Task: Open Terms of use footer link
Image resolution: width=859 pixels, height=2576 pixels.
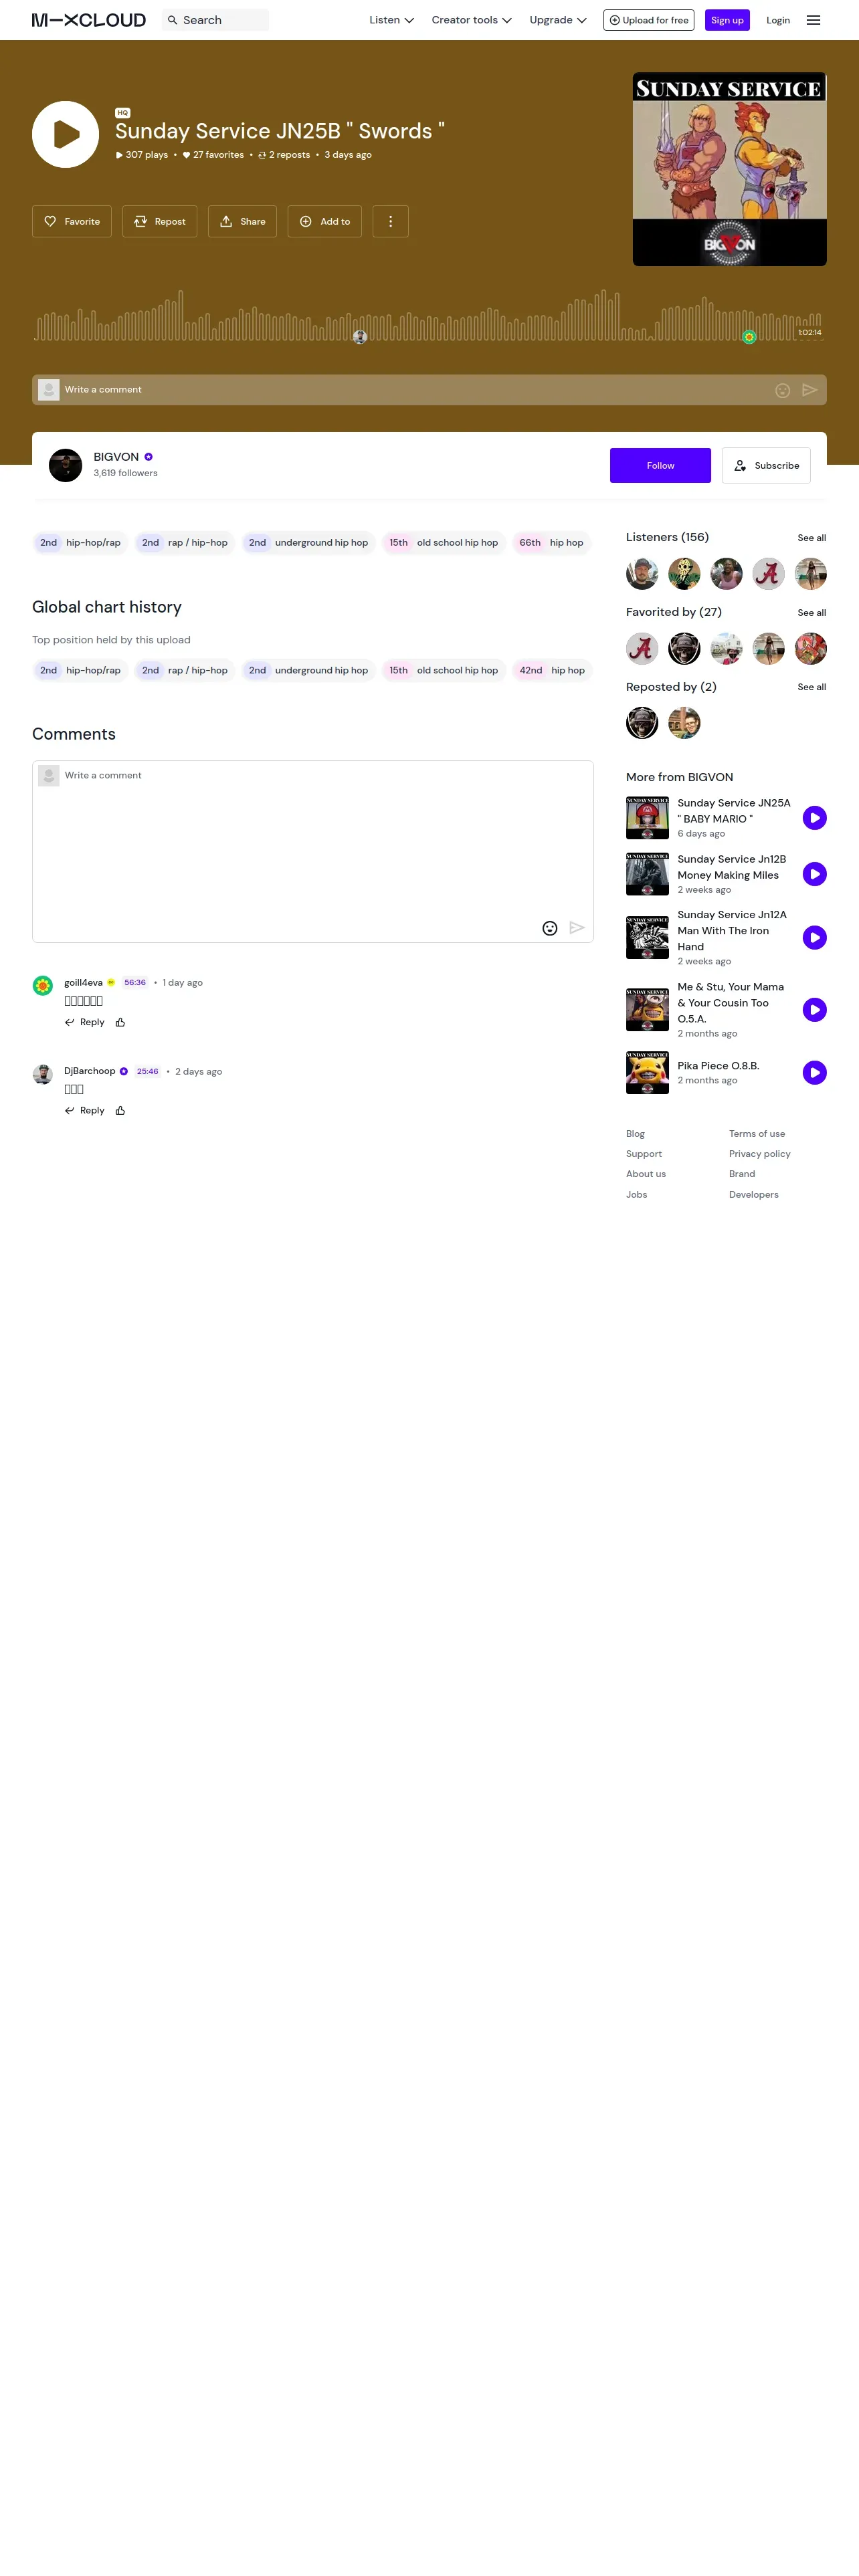Action: (757, 1134)
